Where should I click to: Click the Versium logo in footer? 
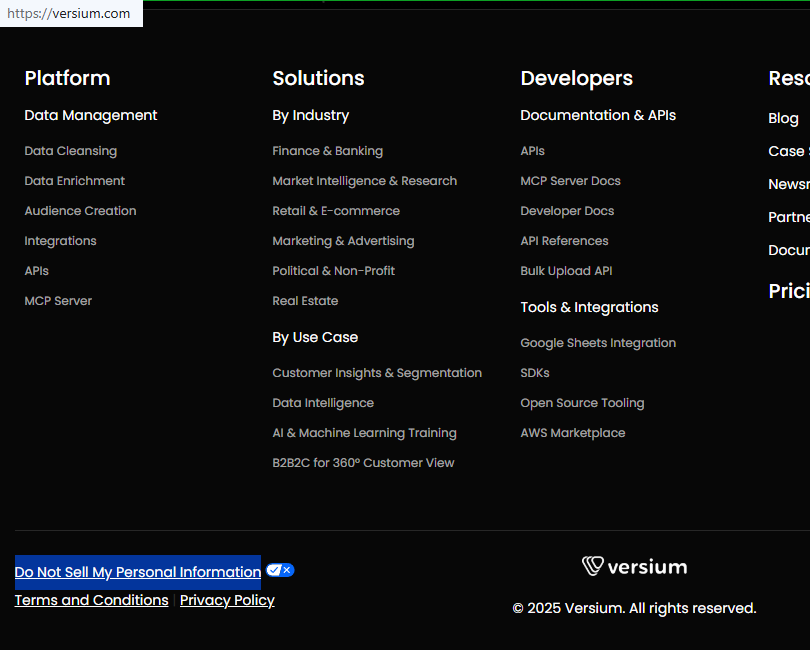(x=634, y=567)
